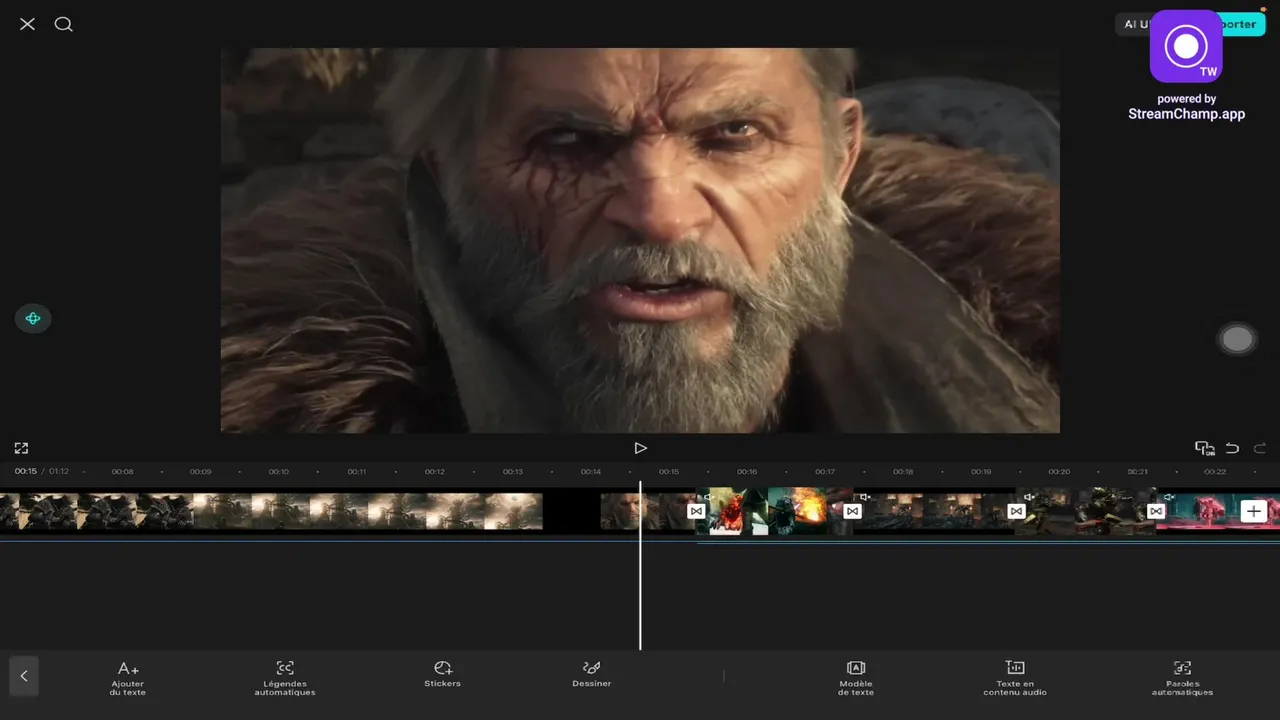Tap mute icon on the pink clip
This screenshot has height=720, width=1280.
(x=1169, y=497)
